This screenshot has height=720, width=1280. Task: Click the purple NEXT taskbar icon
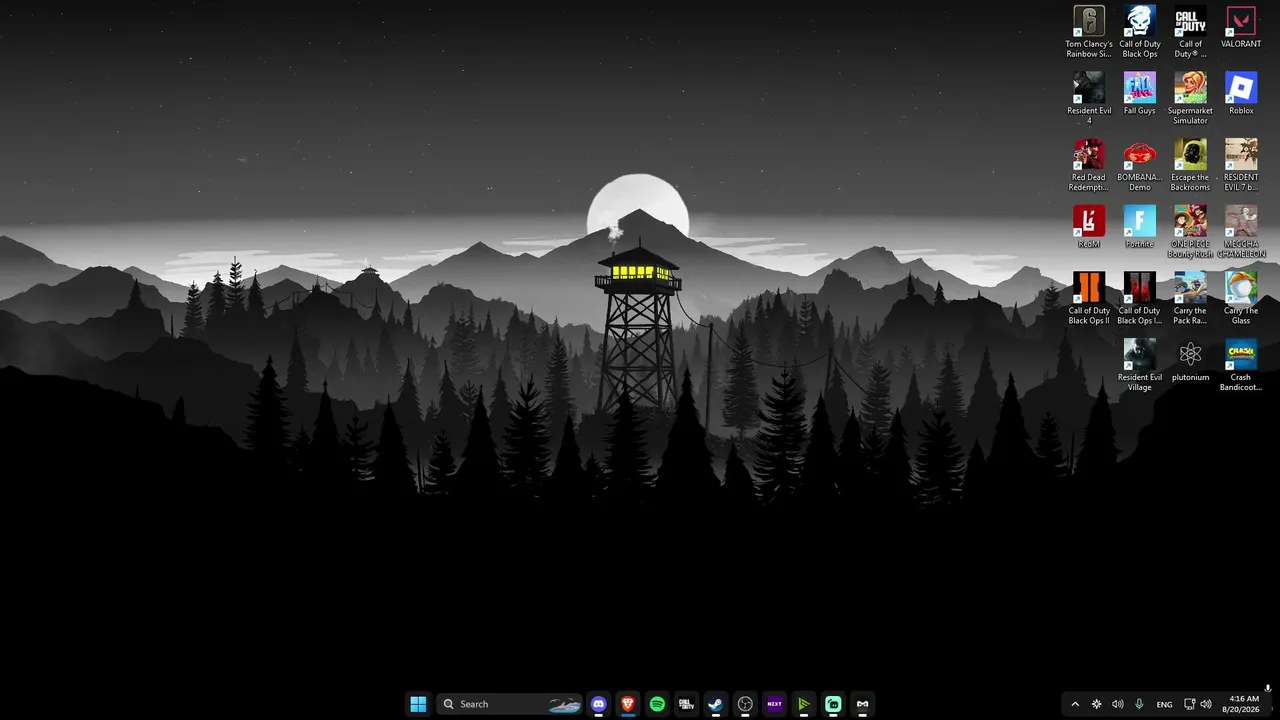click(774, 704)
